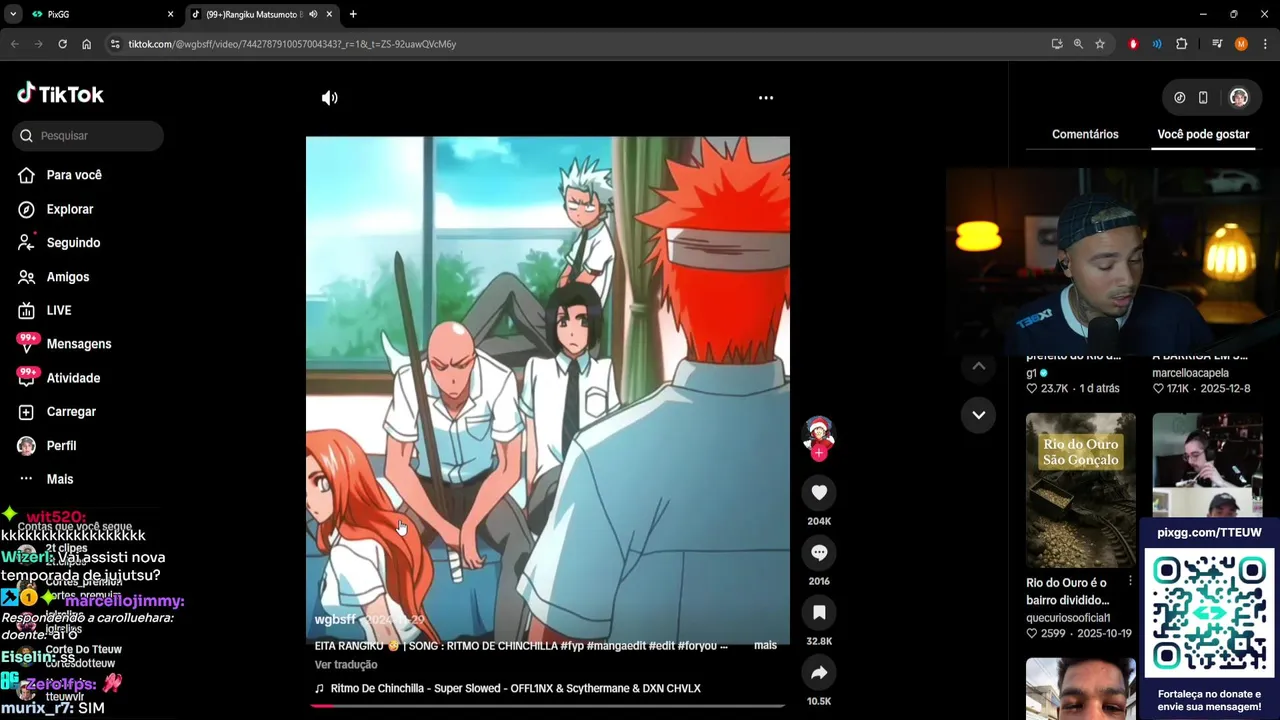Open the Perfil page in the sidebar
The image size is (1280, 720).
click(48, 446)
